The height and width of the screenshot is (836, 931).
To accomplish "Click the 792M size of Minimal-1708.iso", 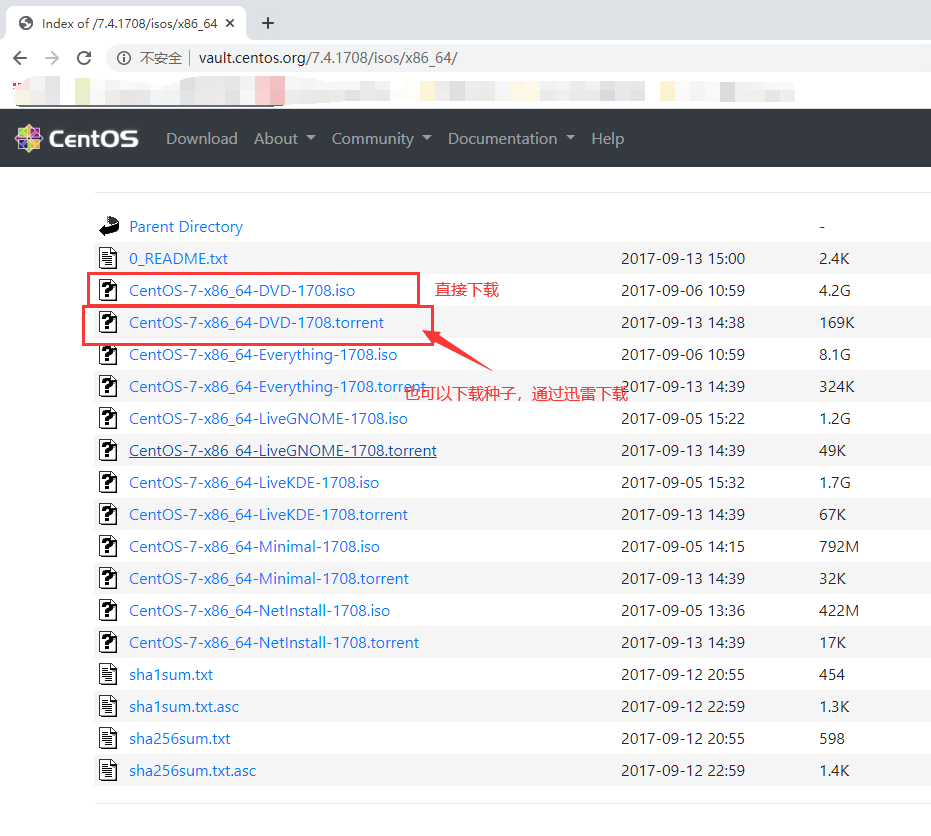I will pyautogui.click(x=838, y=546).
